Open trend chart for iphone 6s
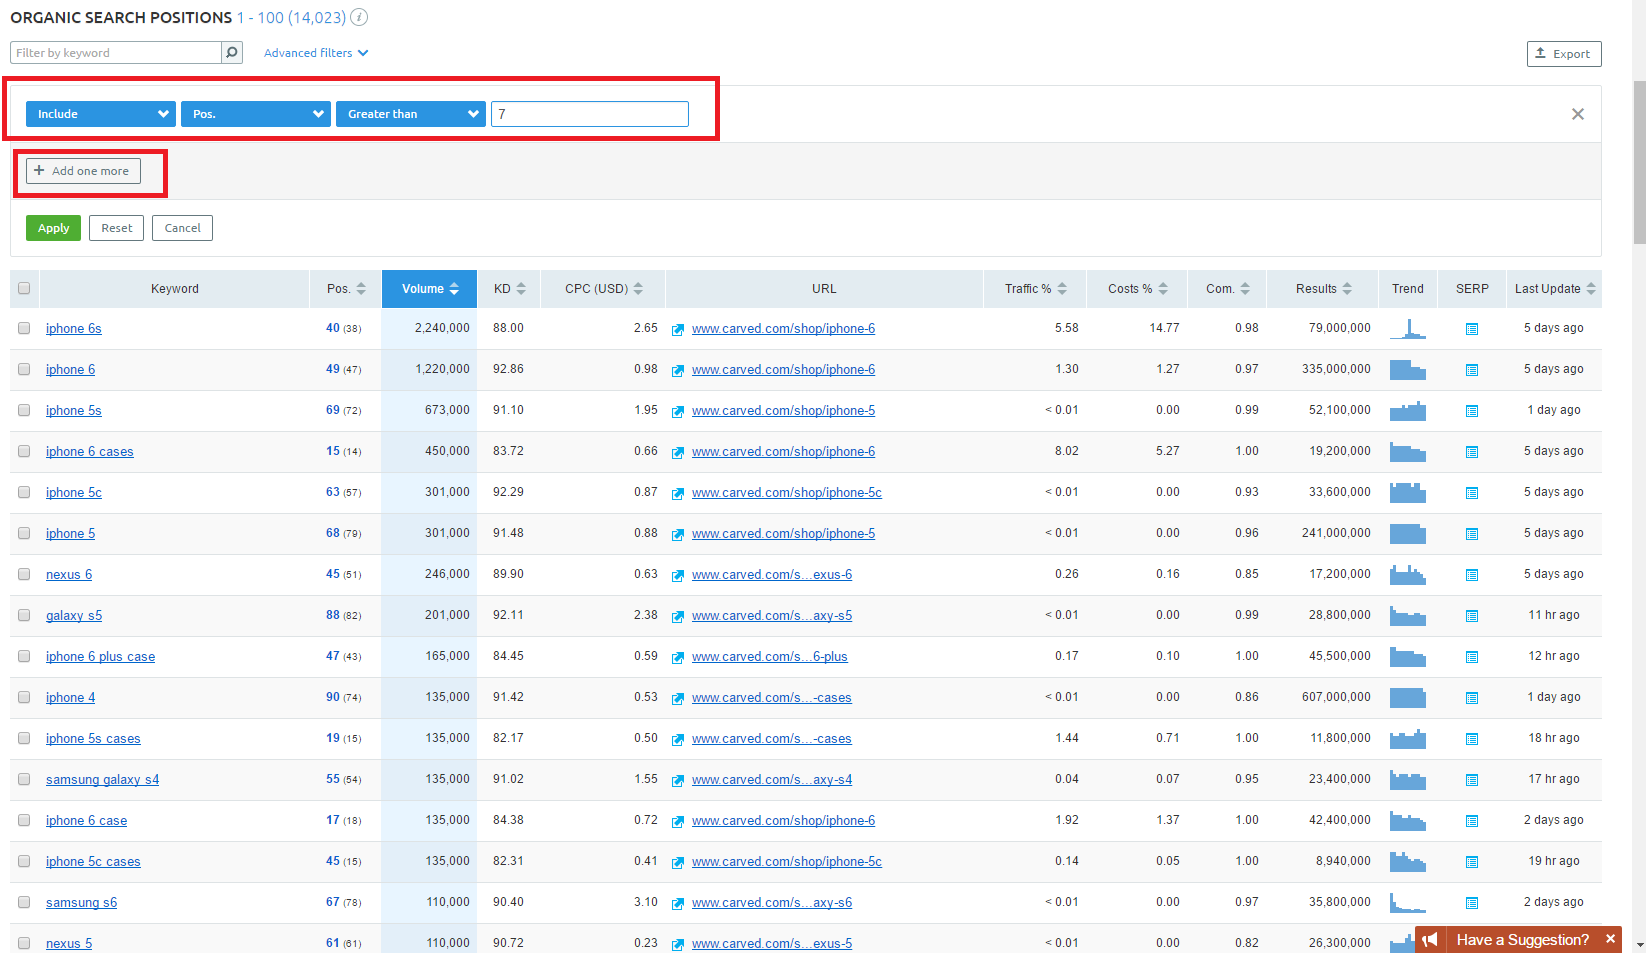 tap(1408, 328)
